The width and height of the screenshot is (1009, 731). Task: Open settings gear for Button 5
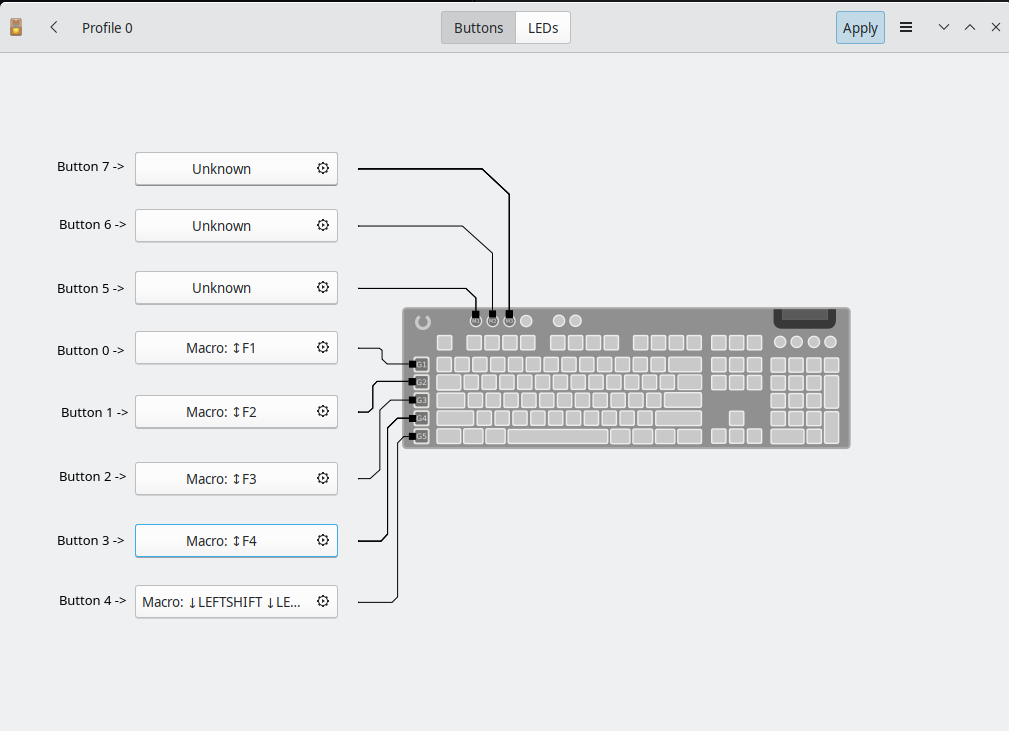click(322, 287)
